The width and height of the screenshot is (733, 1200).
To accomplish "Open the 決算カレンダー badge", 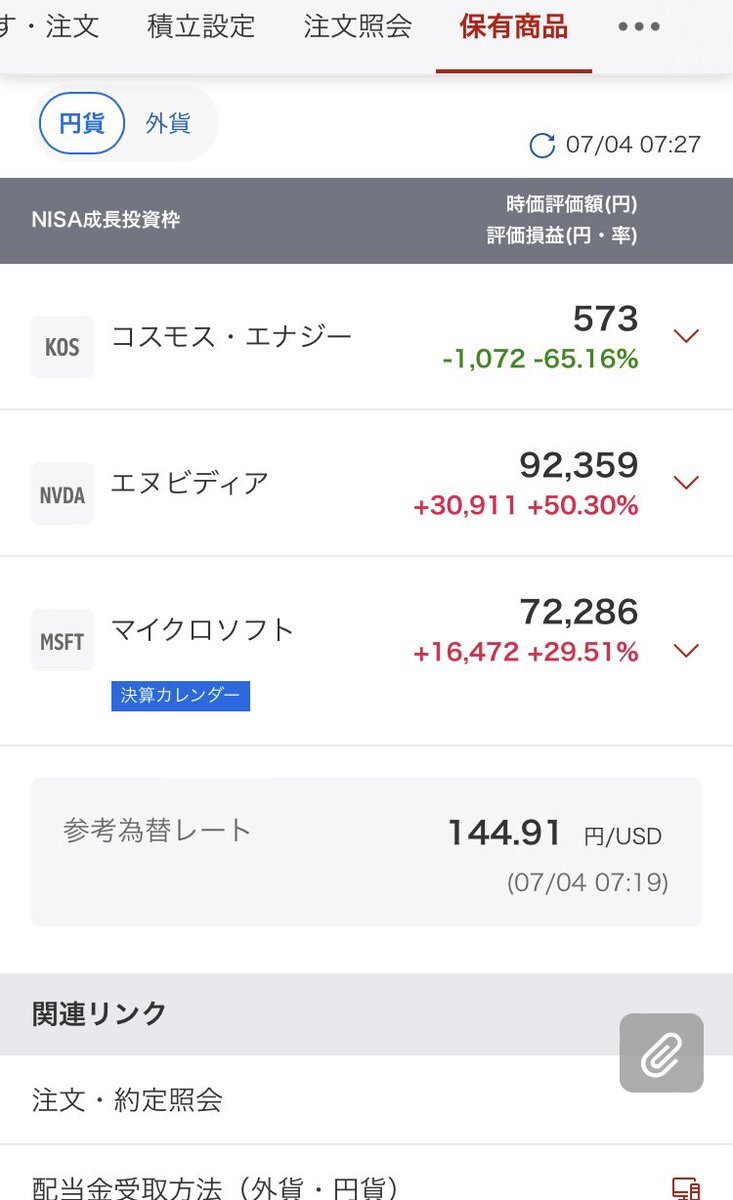I will [x=180, y=696].
